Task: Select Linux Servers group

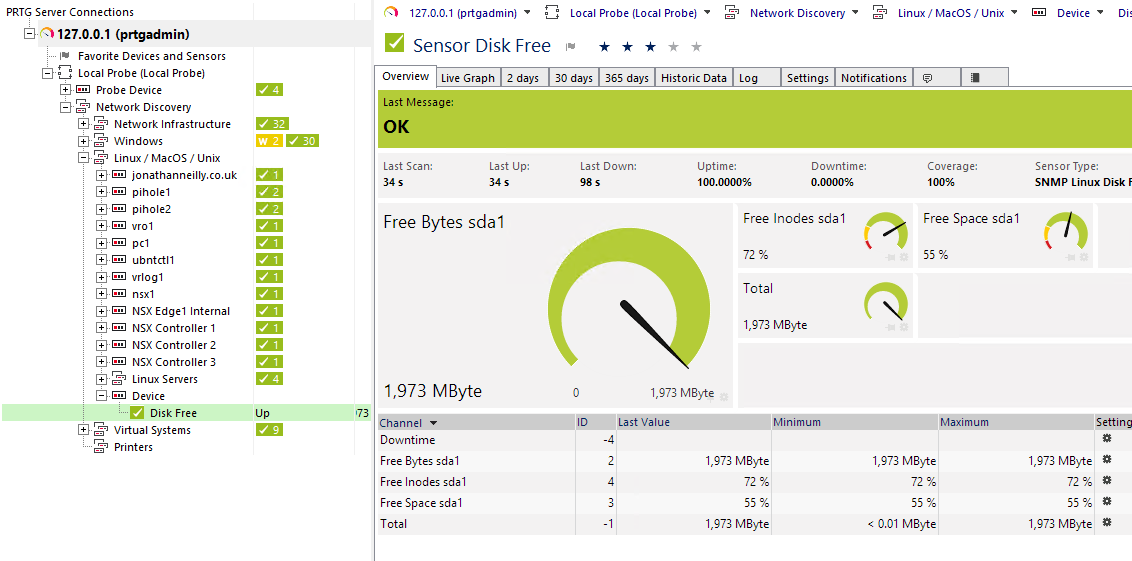Action: pyautogui.click(x=165, y=379)
